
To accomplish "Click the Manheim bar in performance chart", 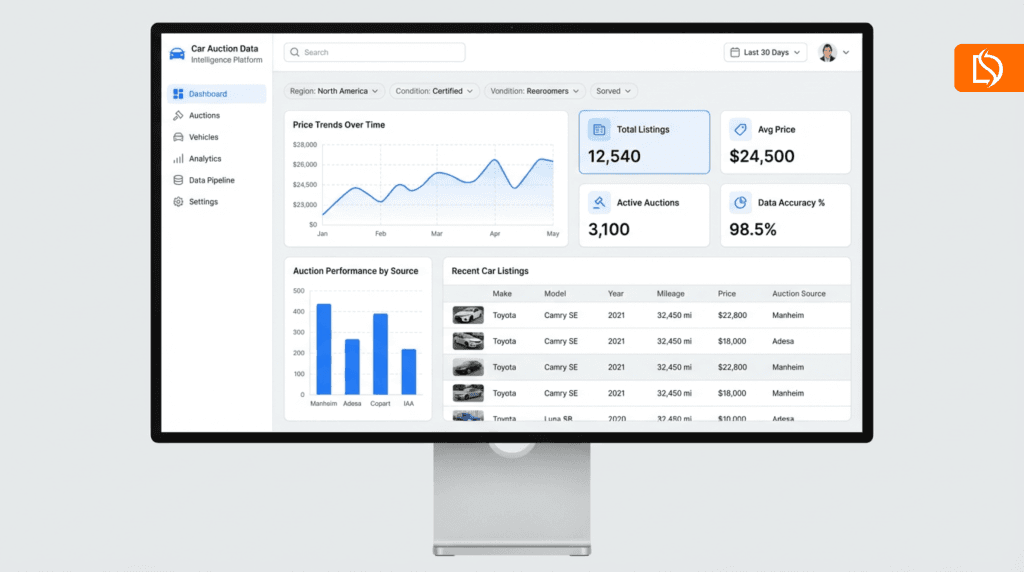I will pyautogui.click(x=324, y=349).
